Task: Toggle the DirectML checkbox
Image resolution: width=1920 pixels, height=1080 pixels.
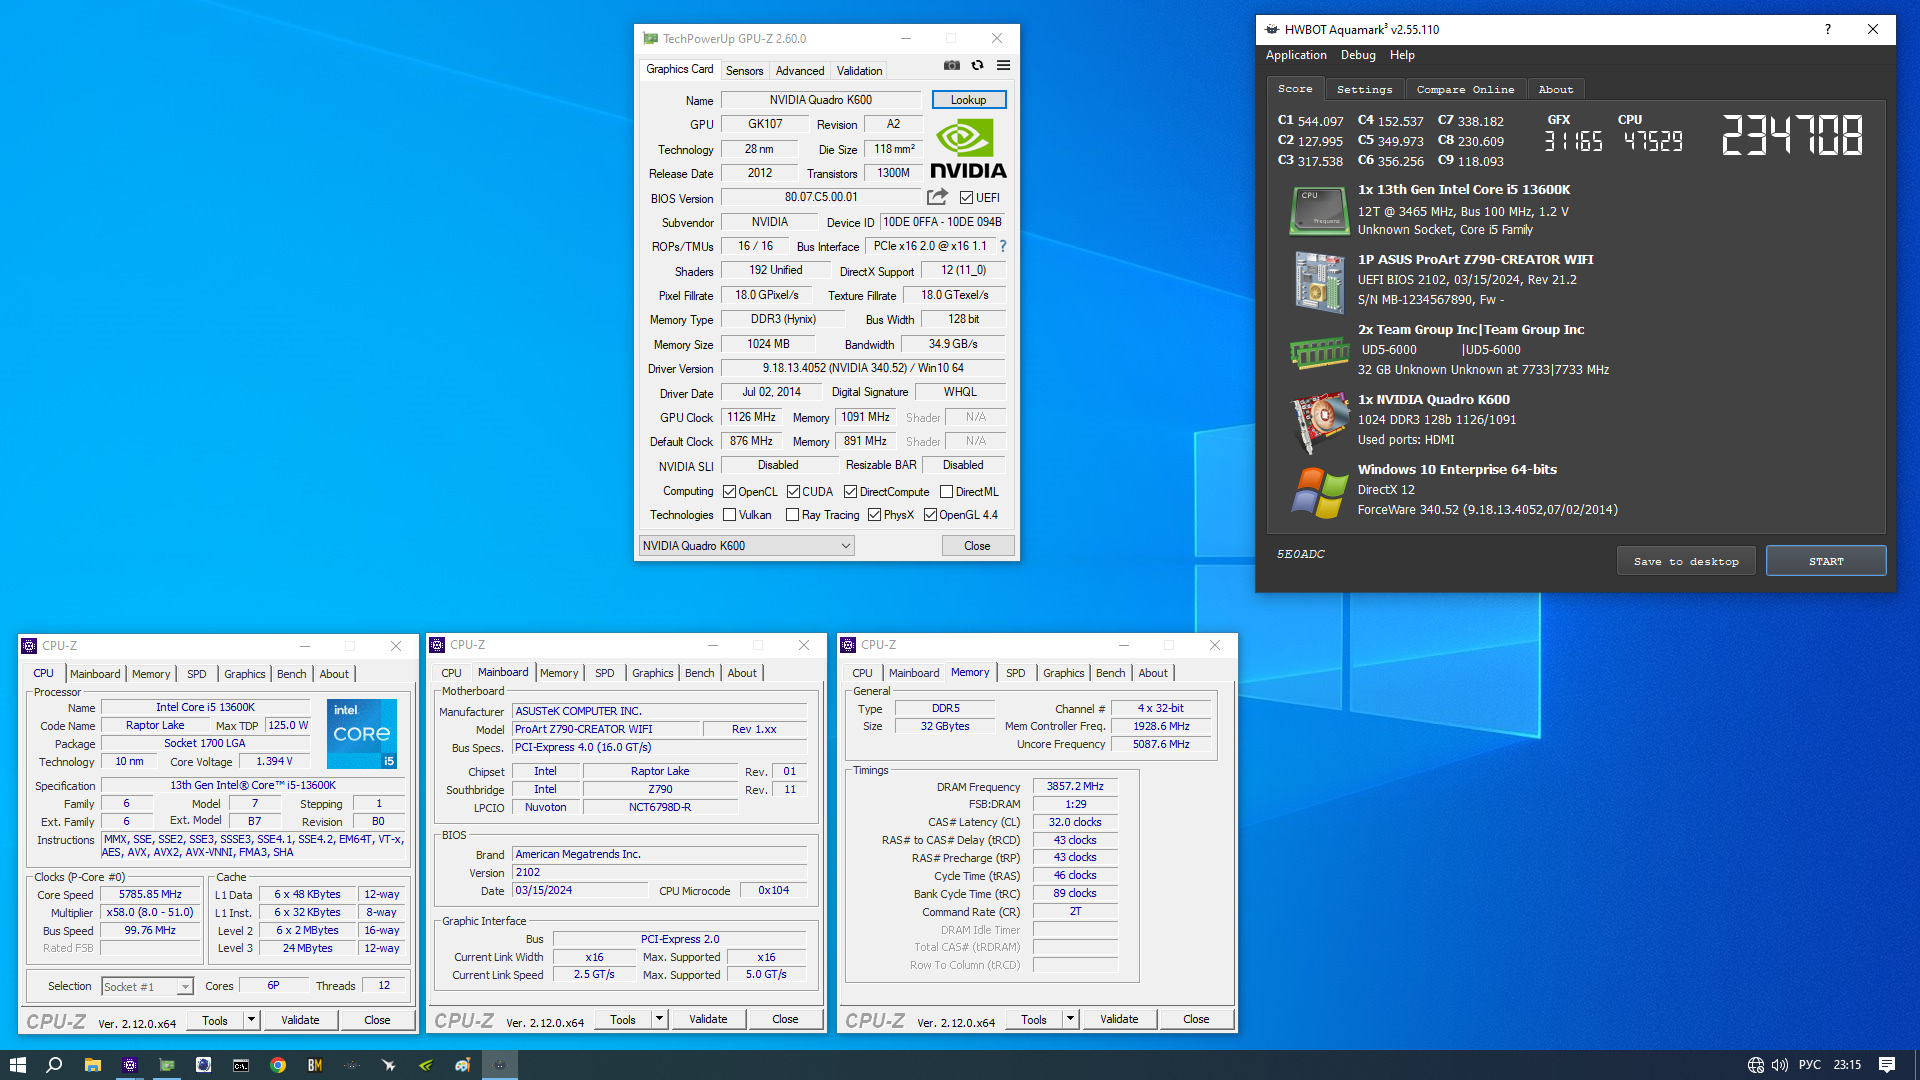Action: [946, 492]
